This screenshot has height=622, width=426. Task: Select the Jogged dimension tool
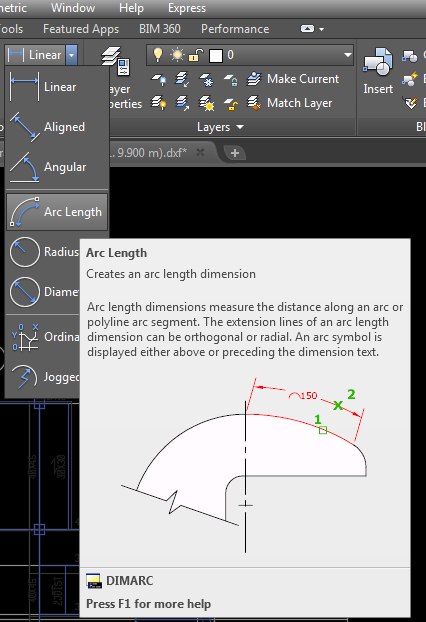[x=43, y=377]
